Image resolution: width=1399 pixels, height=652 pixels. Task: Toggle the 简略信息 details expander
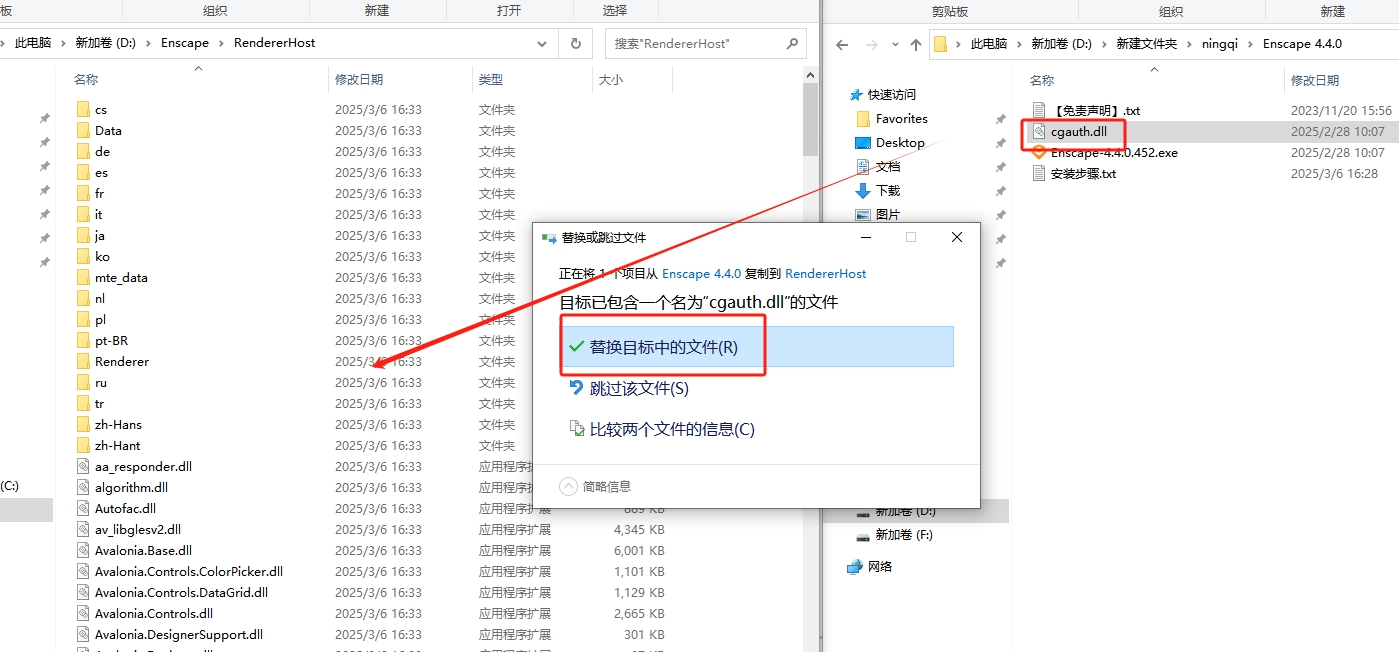pyautogui.click(x=596, y=486)
